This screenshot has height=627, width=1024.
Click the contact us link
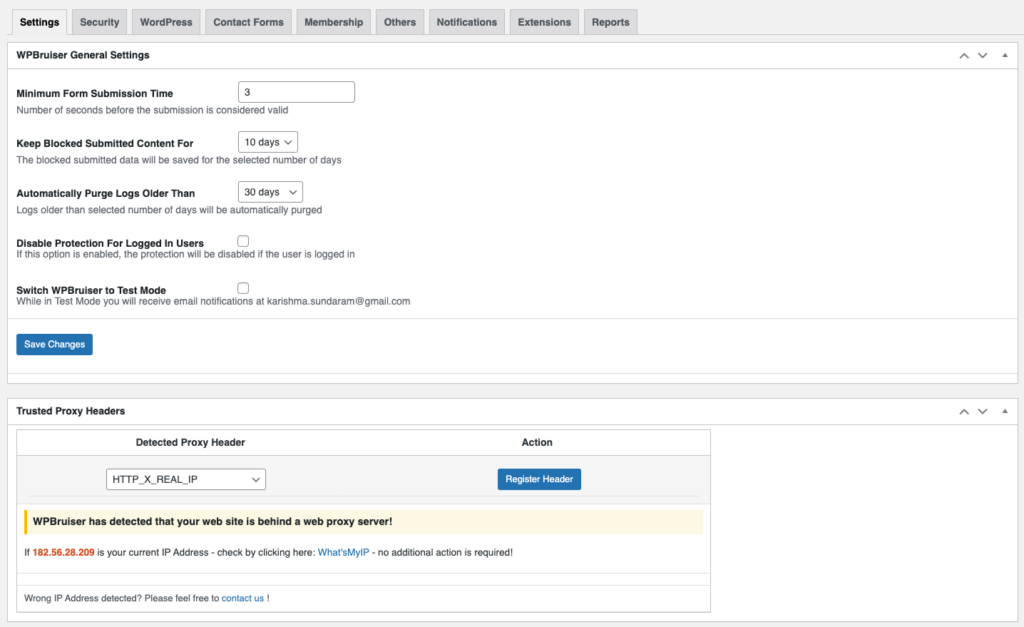tap(243, 598)
